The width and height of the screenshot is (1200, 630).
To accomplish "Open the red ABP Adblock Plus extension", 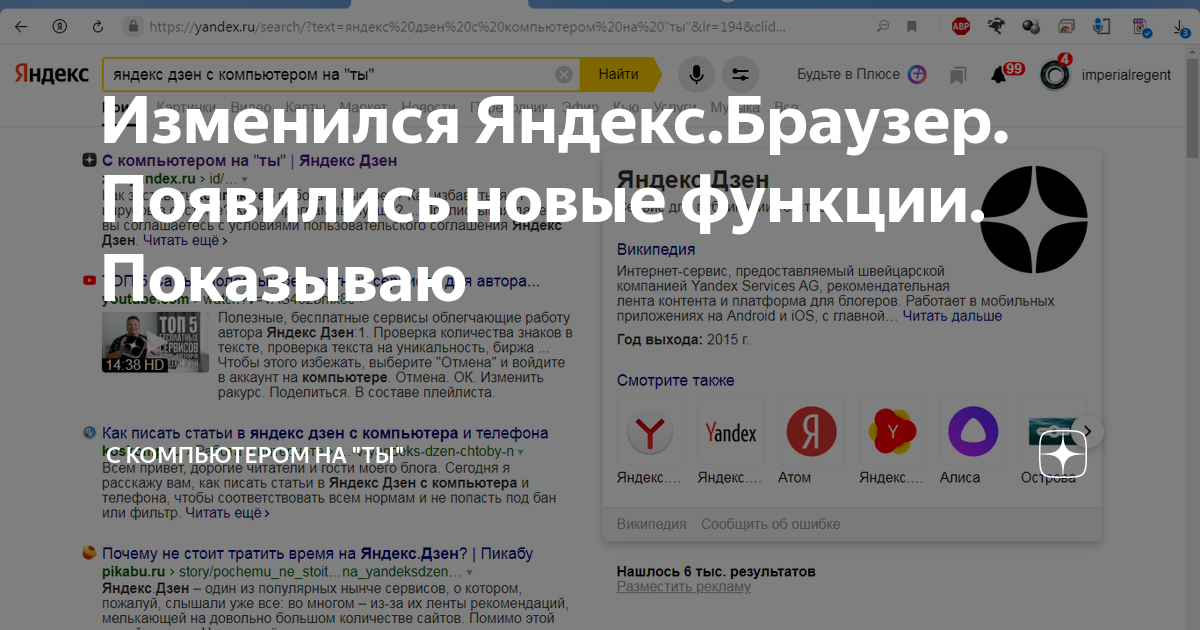I will (x=960, y=28).
